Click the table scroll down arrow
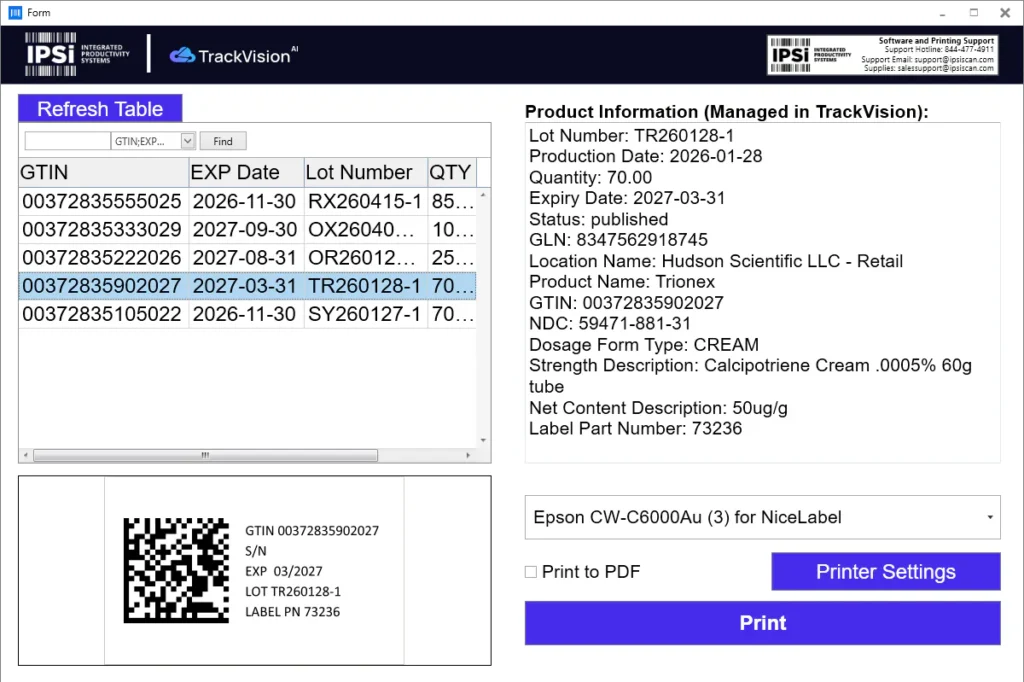This screenshot has height=682, width=1024. 483,440
